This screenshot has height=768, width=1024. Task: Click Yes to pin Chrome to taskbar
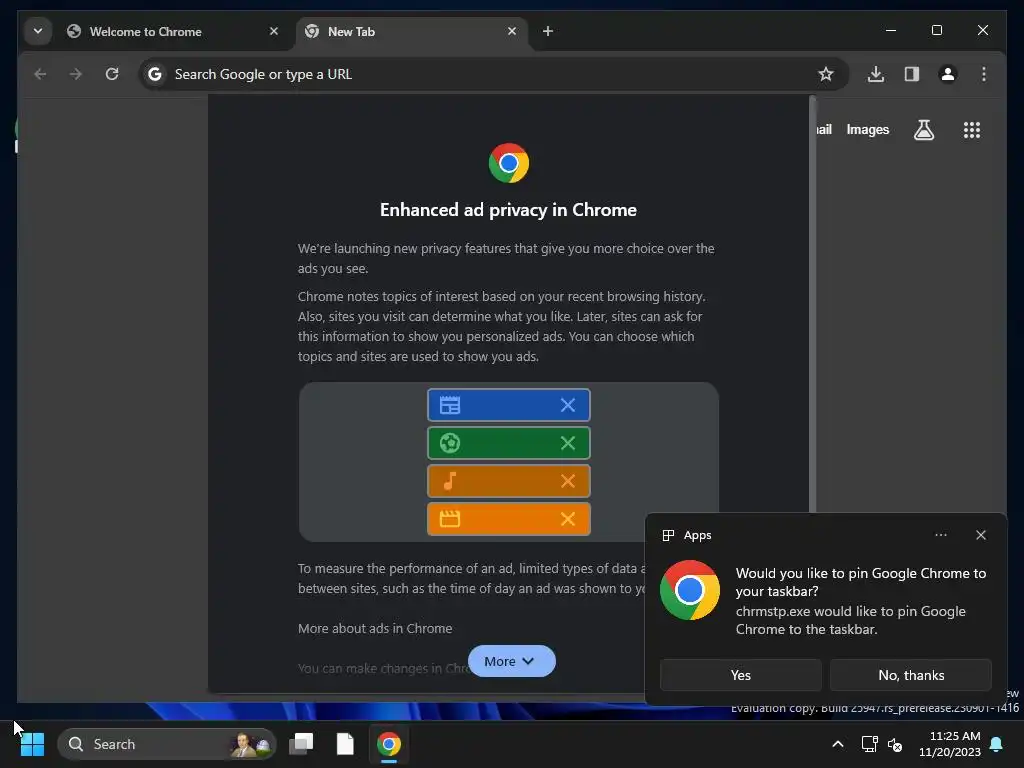pos(741,675)
